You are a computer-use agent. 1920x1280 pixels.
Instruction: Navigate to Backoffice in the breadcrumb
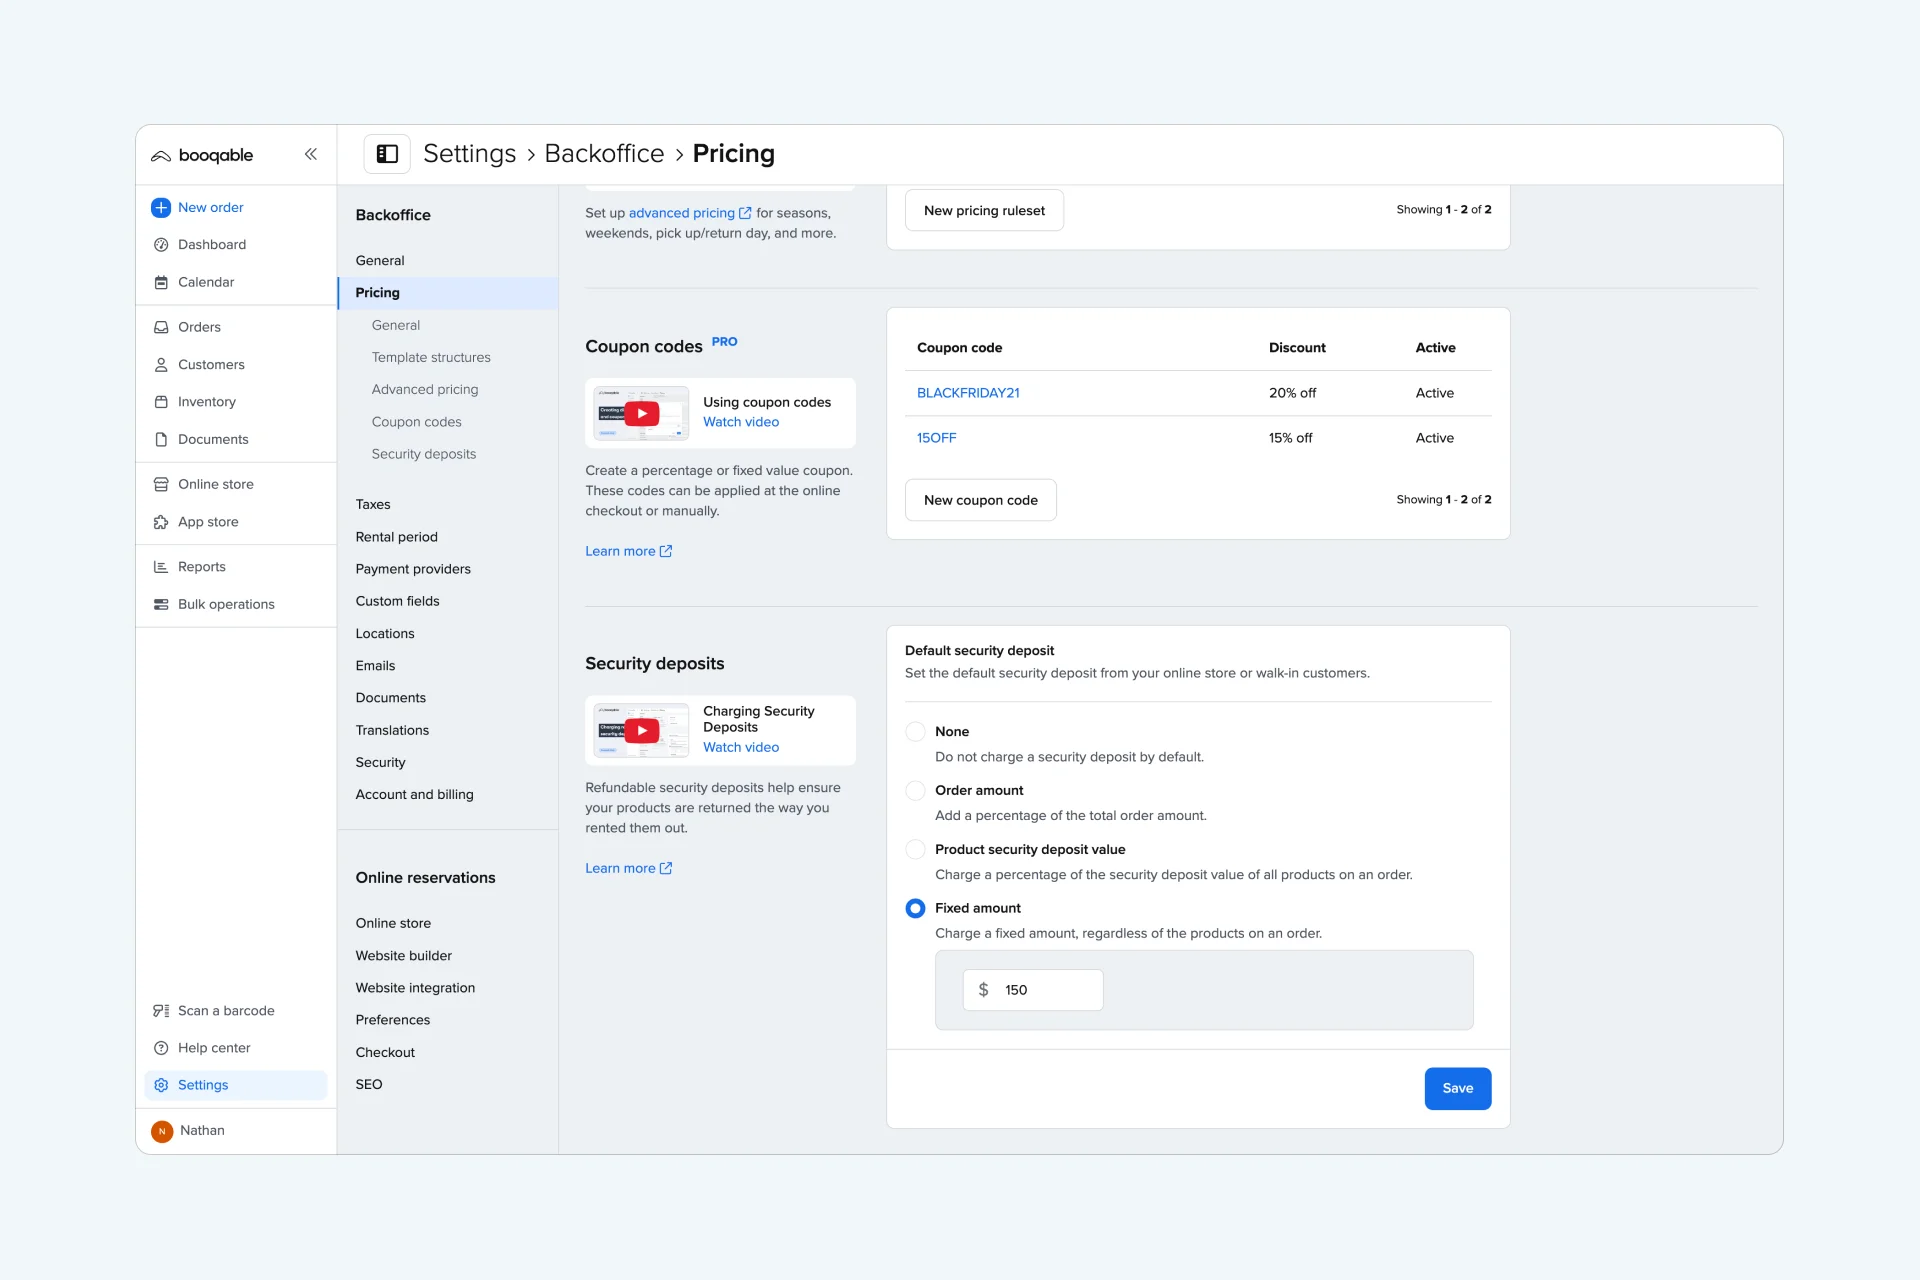[604, 154]
